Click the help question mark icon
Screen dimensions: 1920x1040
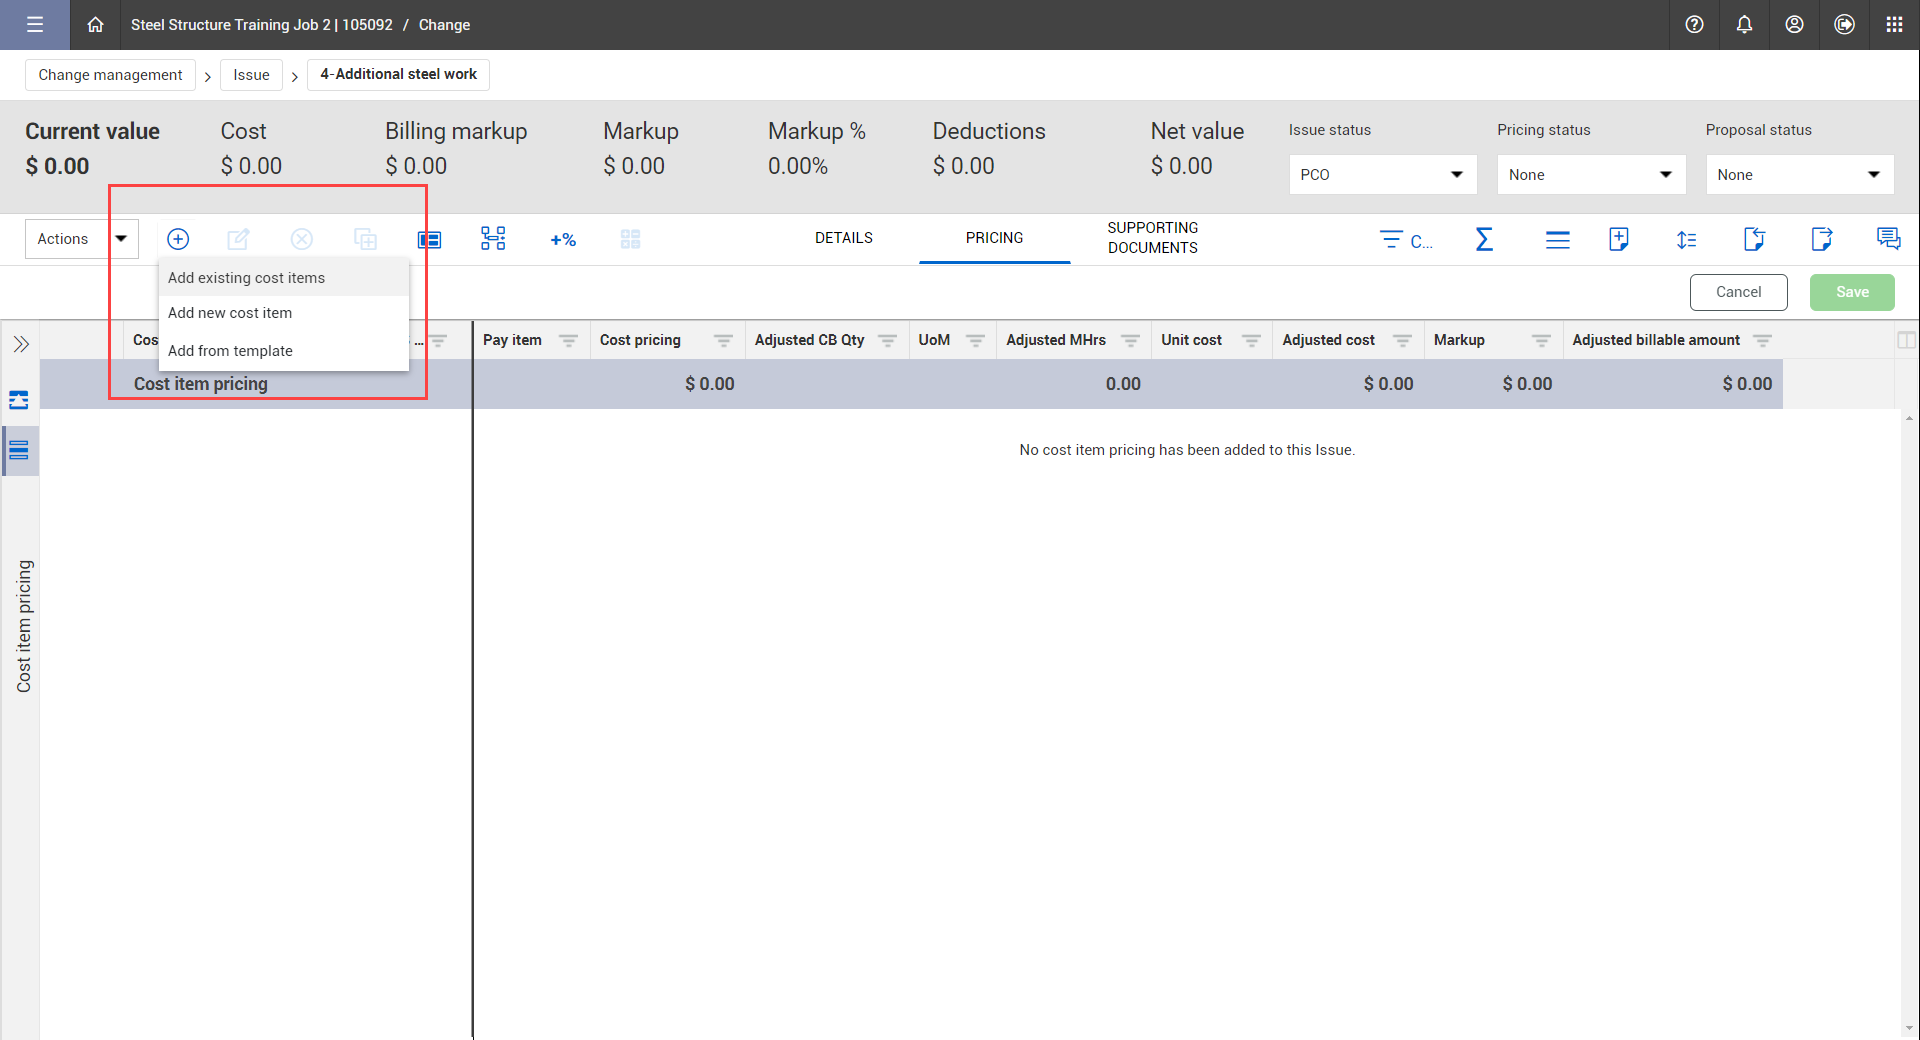click(1694, 25)
